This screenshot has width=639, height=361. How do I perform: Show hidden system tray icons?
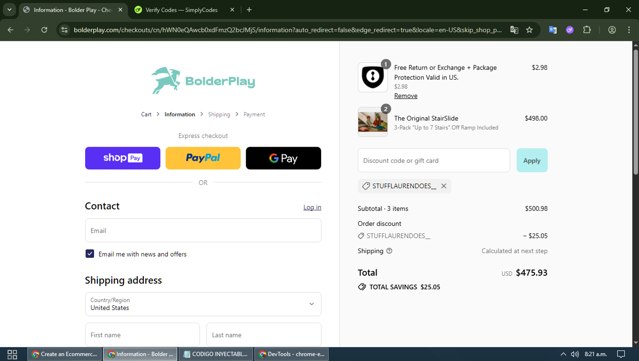[x=563, y=354]
